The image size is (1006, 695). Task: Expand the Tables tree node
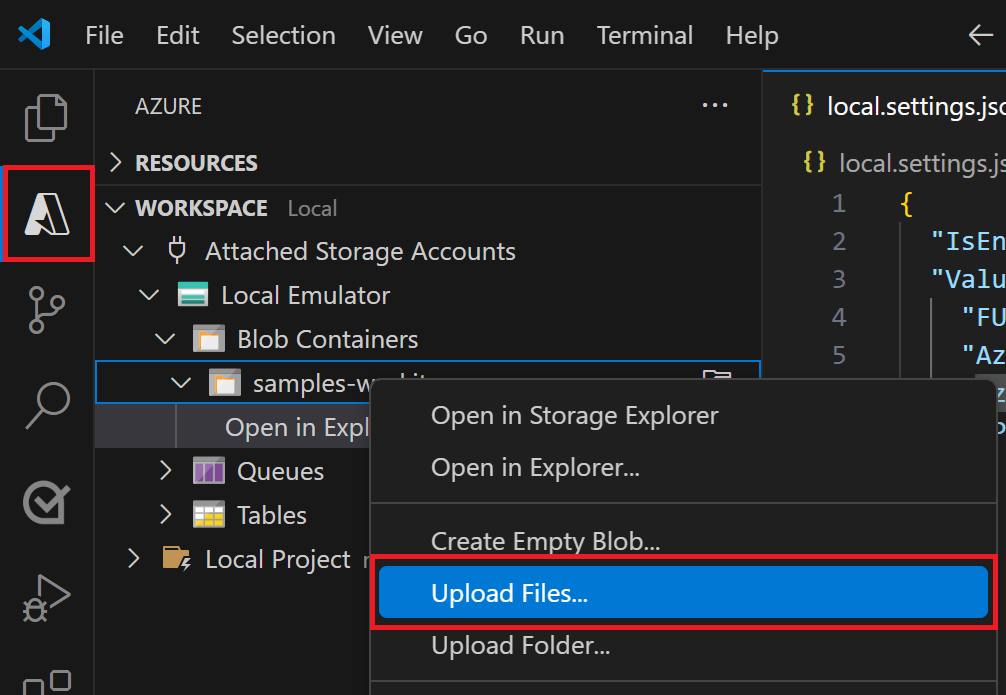tap(164, 514)
